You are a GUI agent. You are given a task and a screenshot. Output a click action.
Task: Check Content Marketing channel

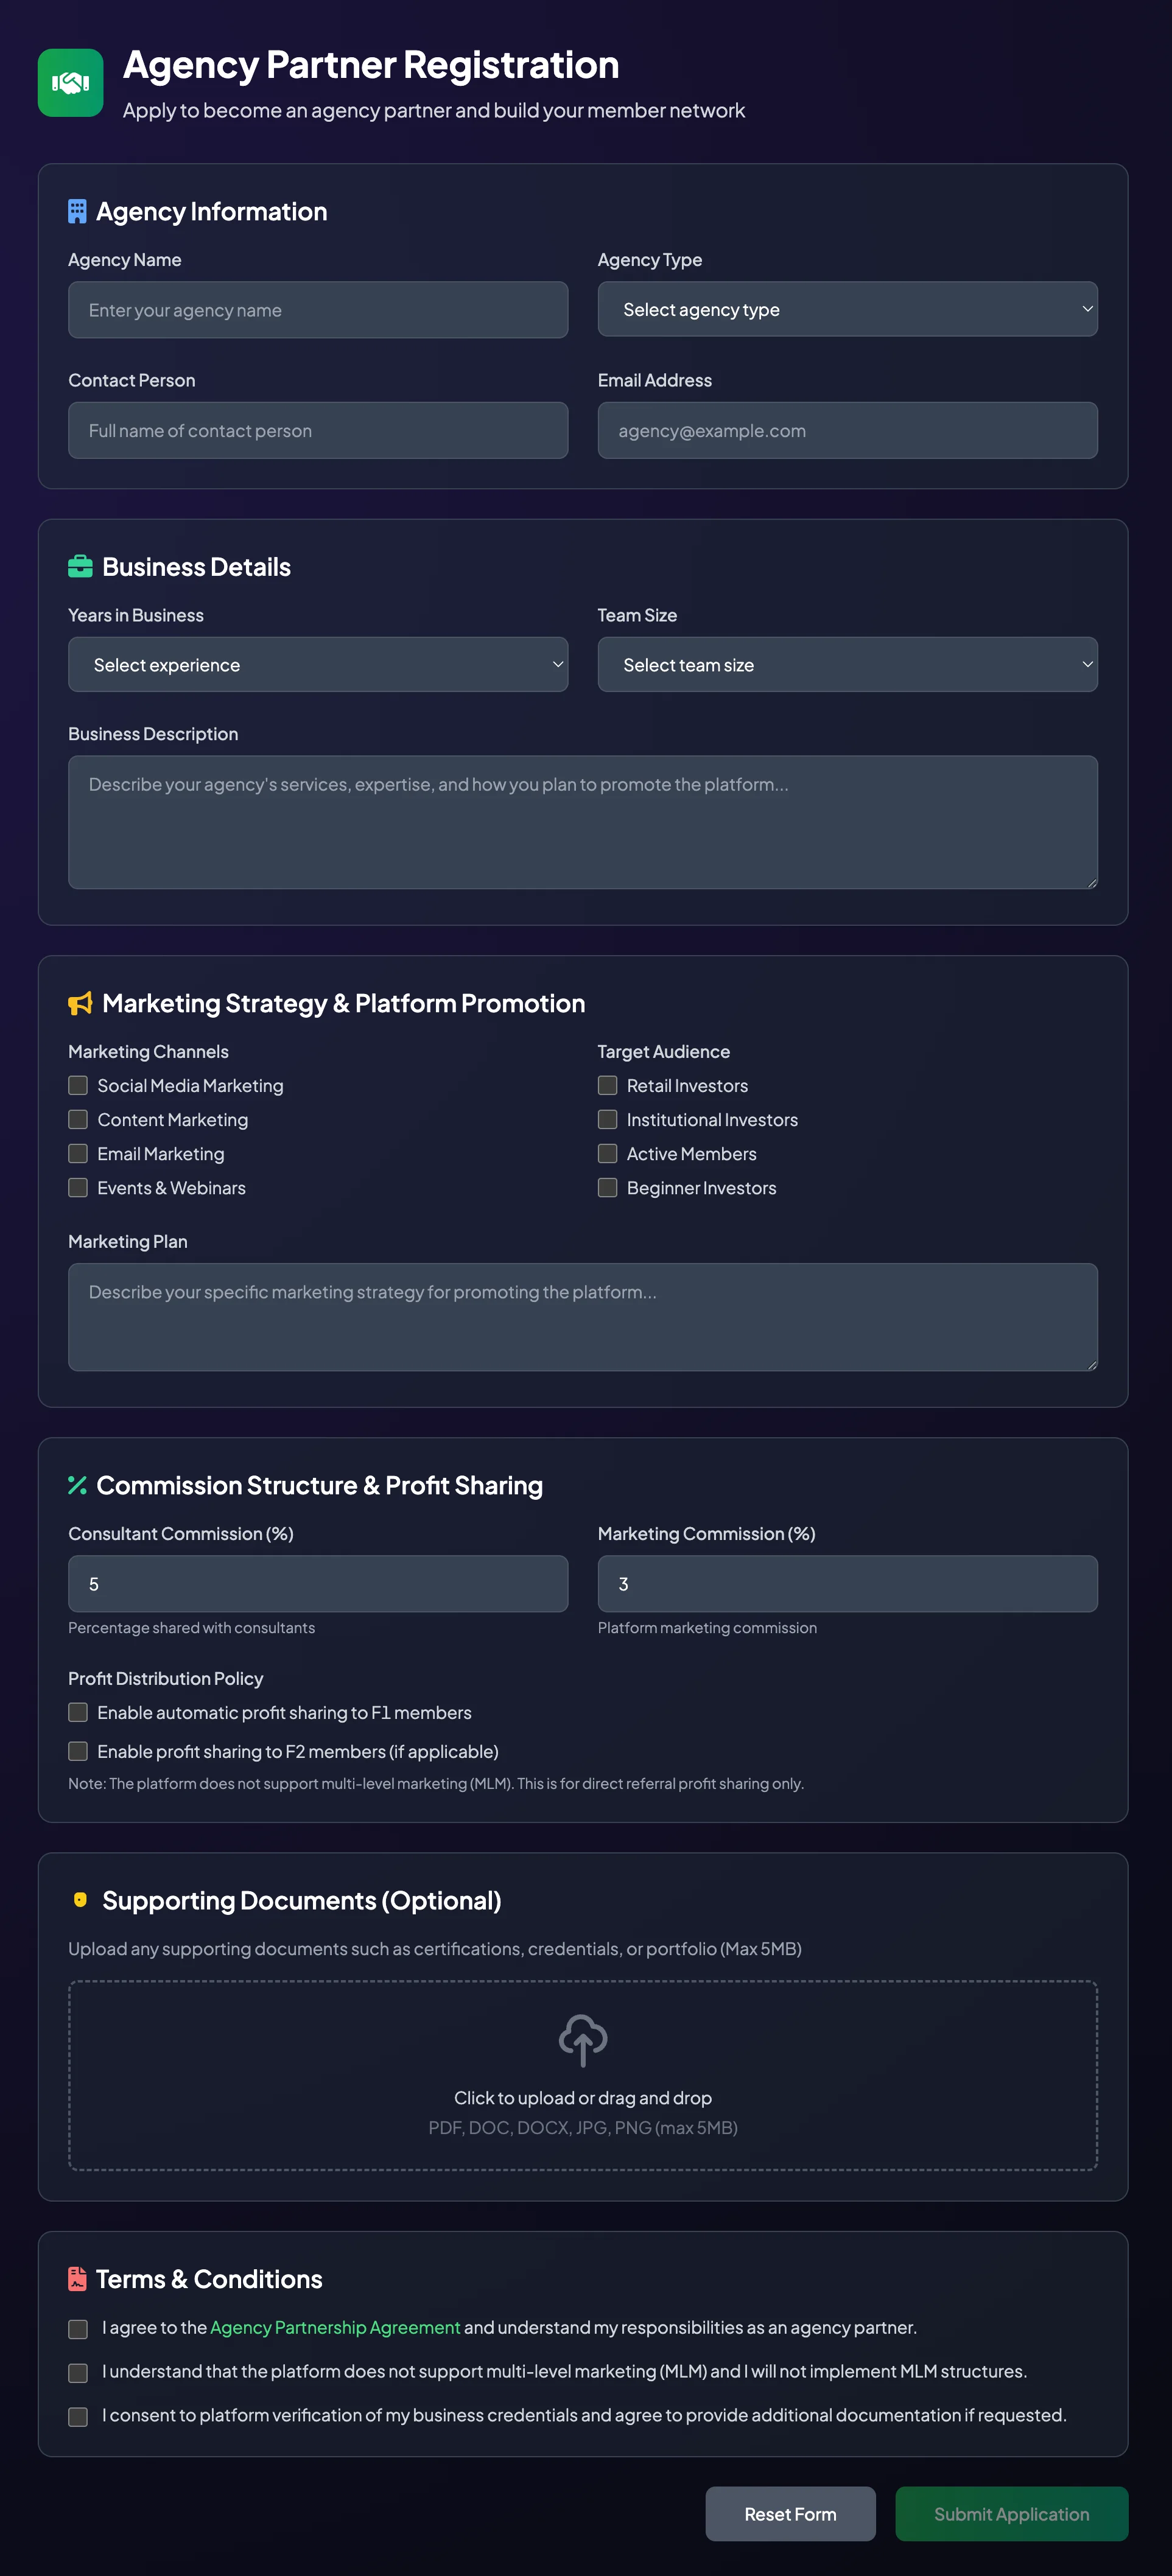pos(78,1119)
